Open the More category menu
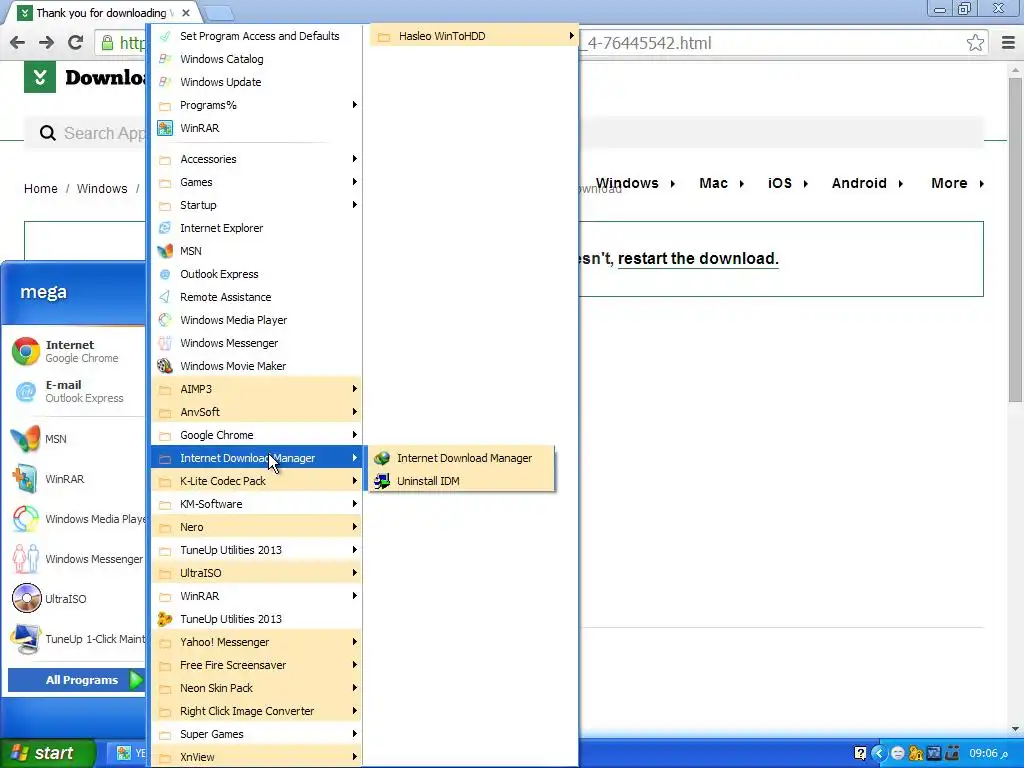This screenshot has width=1024, height=768. (x=957, y=184)
